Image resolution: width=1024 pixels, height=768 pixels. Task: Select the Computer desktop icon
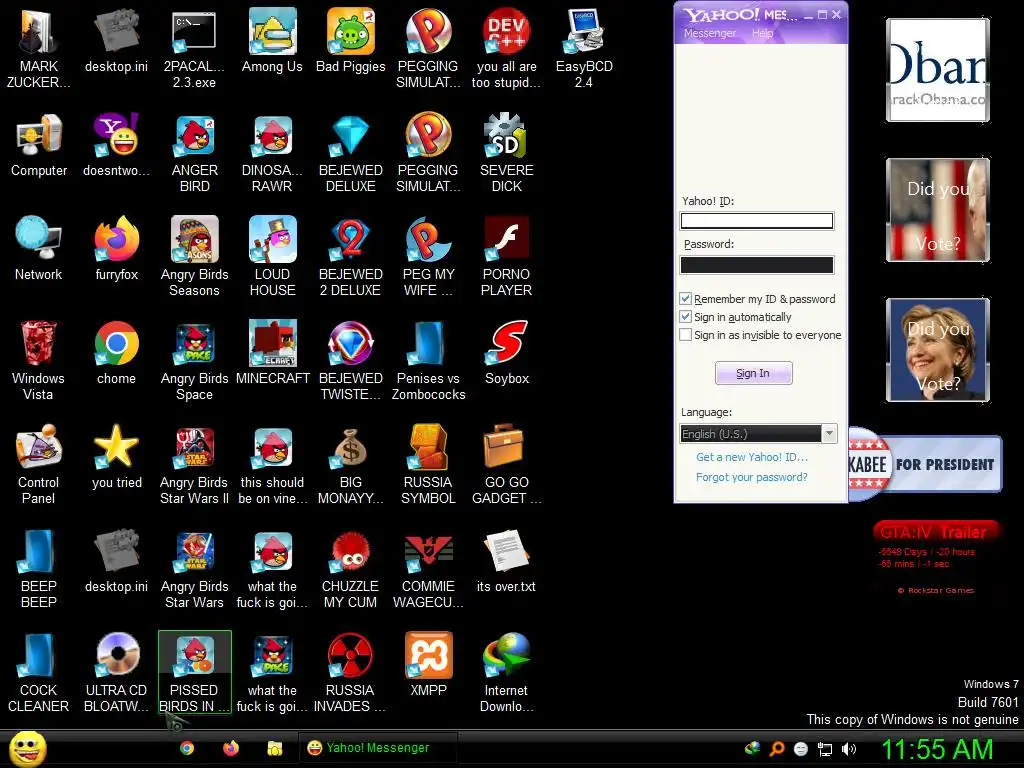click(39, 146)
